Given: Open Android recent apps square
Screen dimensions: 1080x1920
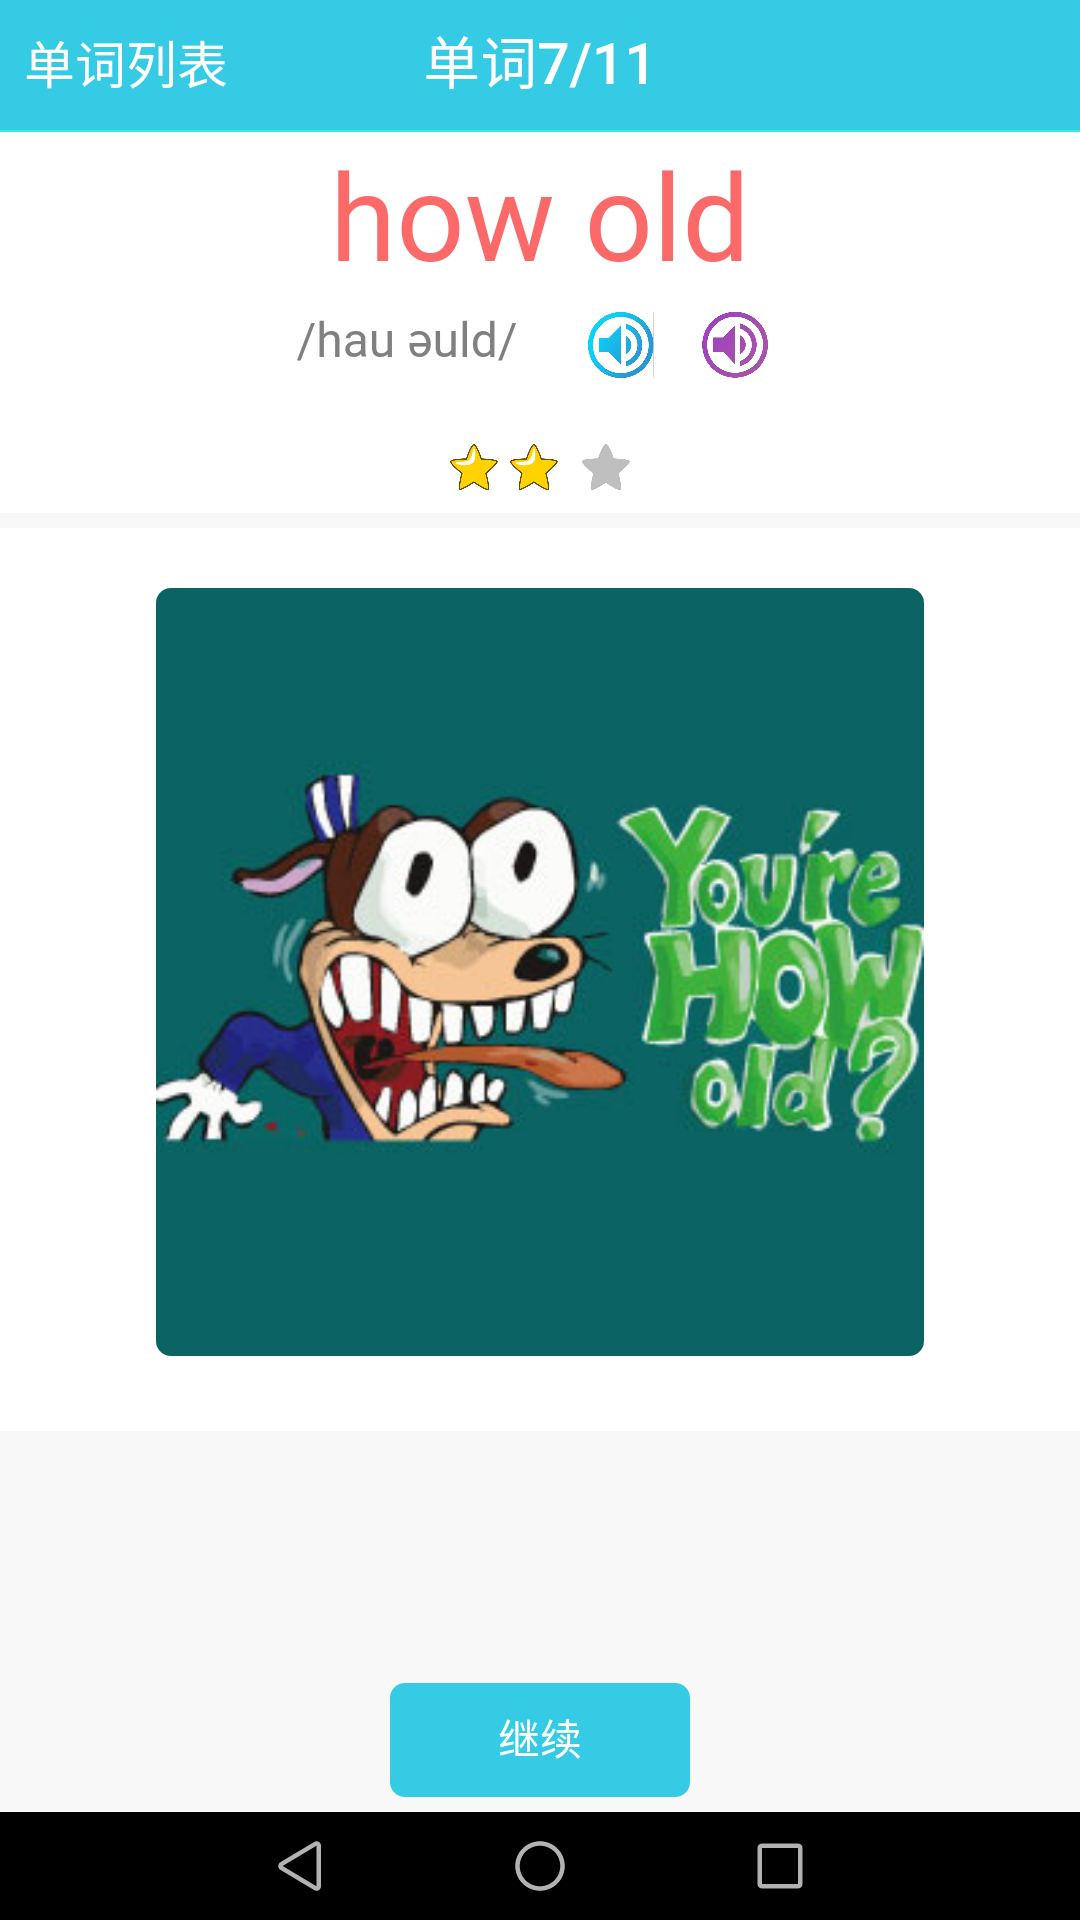Looking at the screenshot, I should pos(780,1866).
